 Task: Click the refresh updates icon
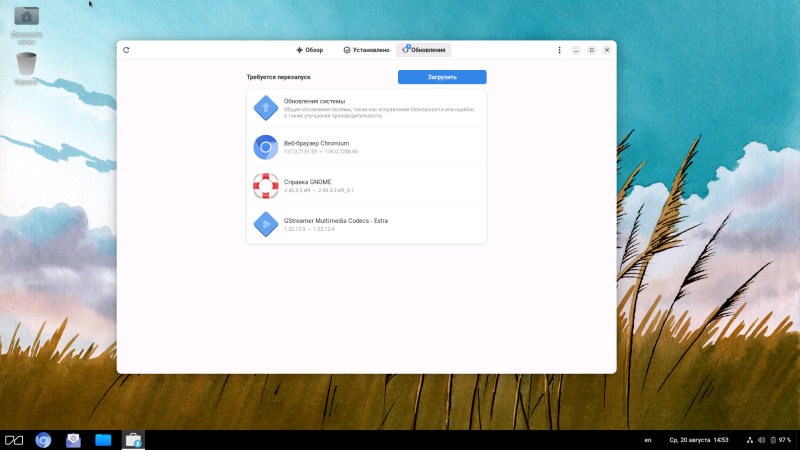(126, 50)
